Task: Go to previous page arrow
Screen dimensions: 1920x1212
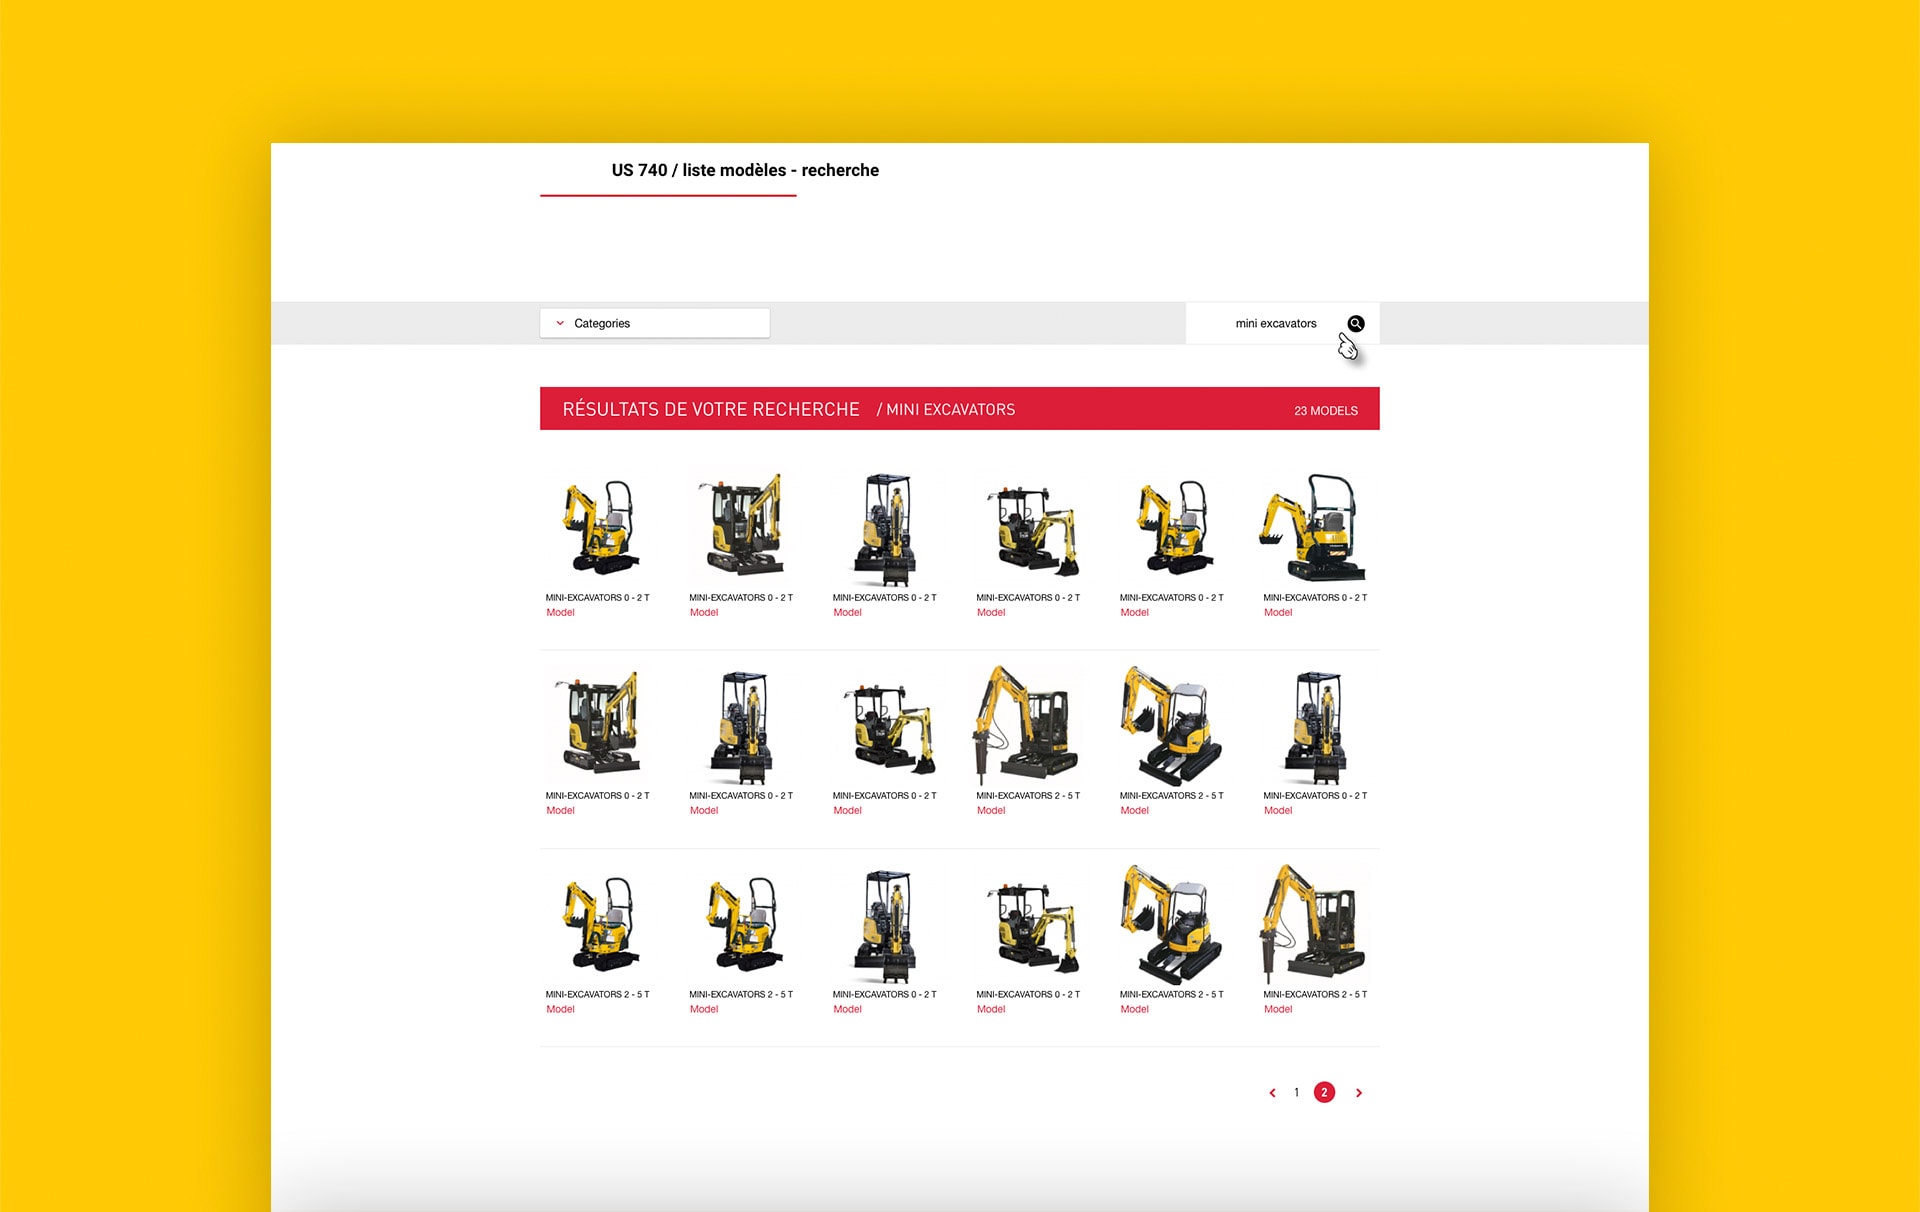Action: (1272, 1093)
